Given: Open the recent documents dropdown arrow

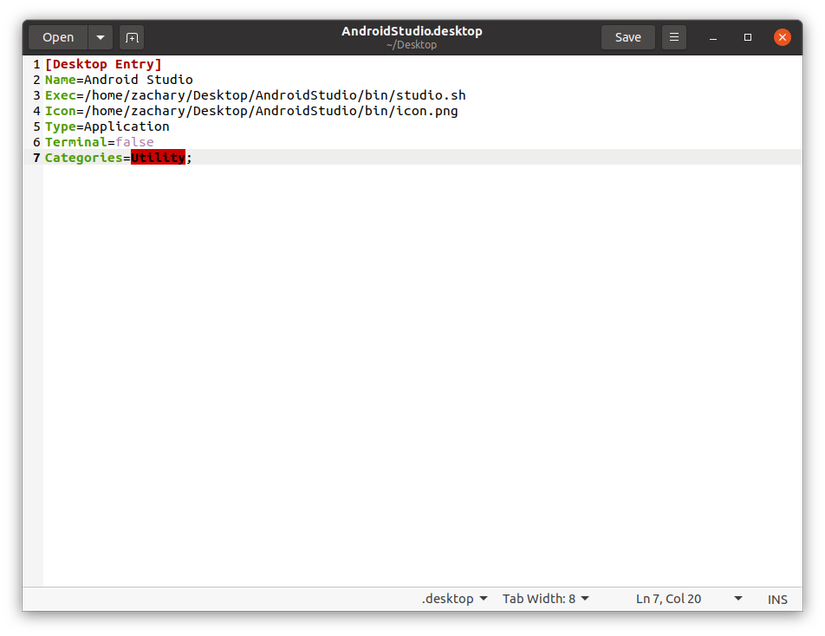Looking at the screenshot, I should 100,37.
